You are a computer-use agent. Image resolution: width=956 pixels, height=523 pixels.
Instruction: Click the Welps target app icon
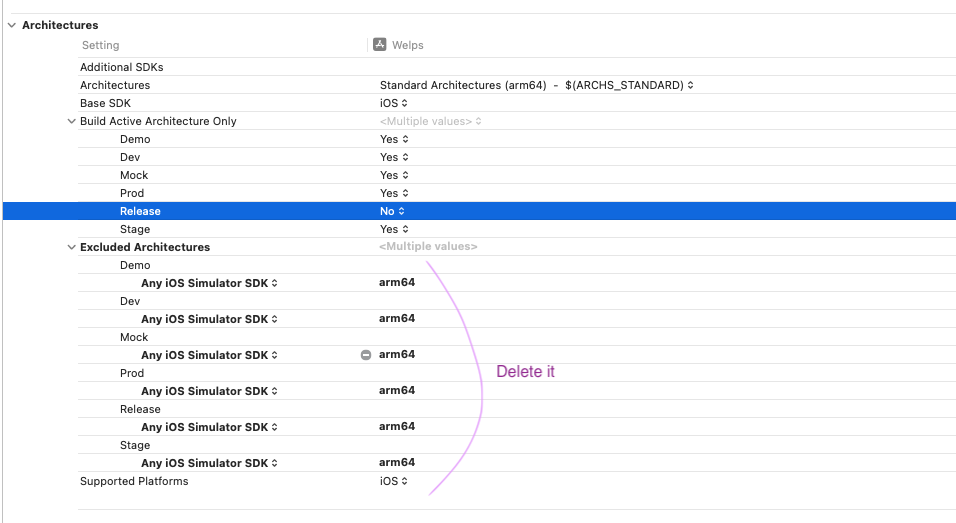tap(379, 45)
